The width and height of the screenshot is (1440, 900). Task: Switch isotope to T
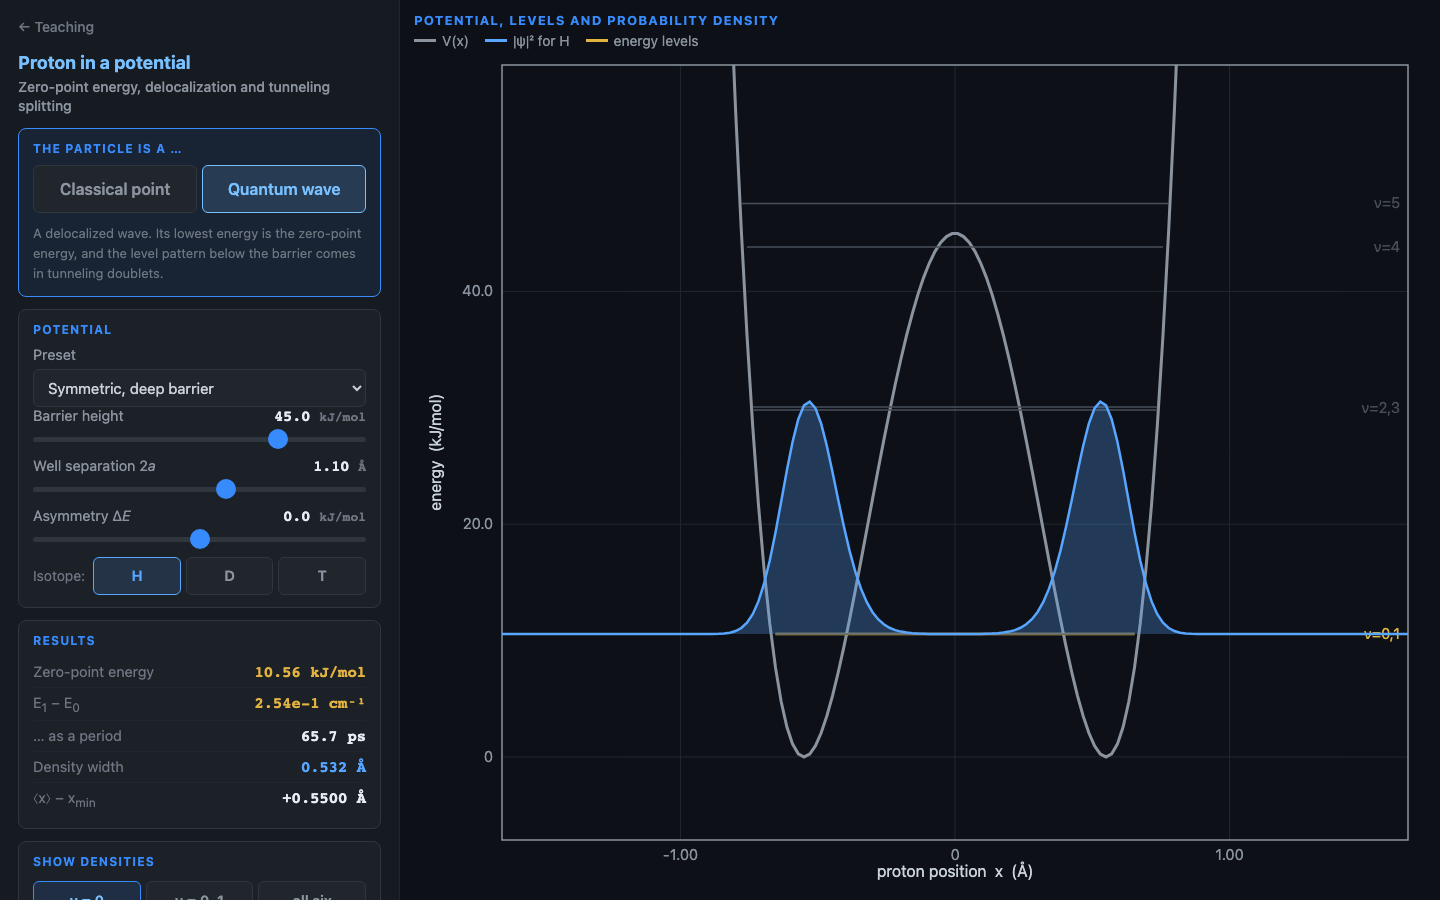(x=322, y=576)
